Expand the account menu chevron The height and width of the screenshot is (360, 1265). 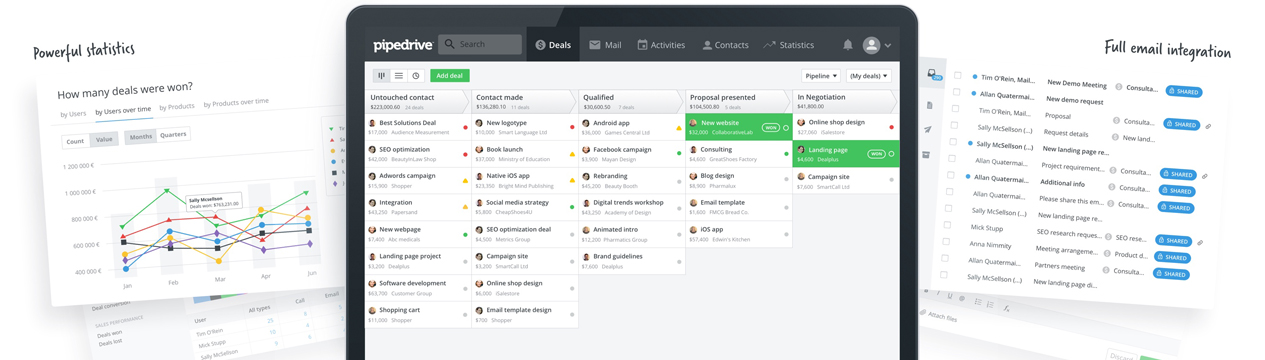point(887,46)
